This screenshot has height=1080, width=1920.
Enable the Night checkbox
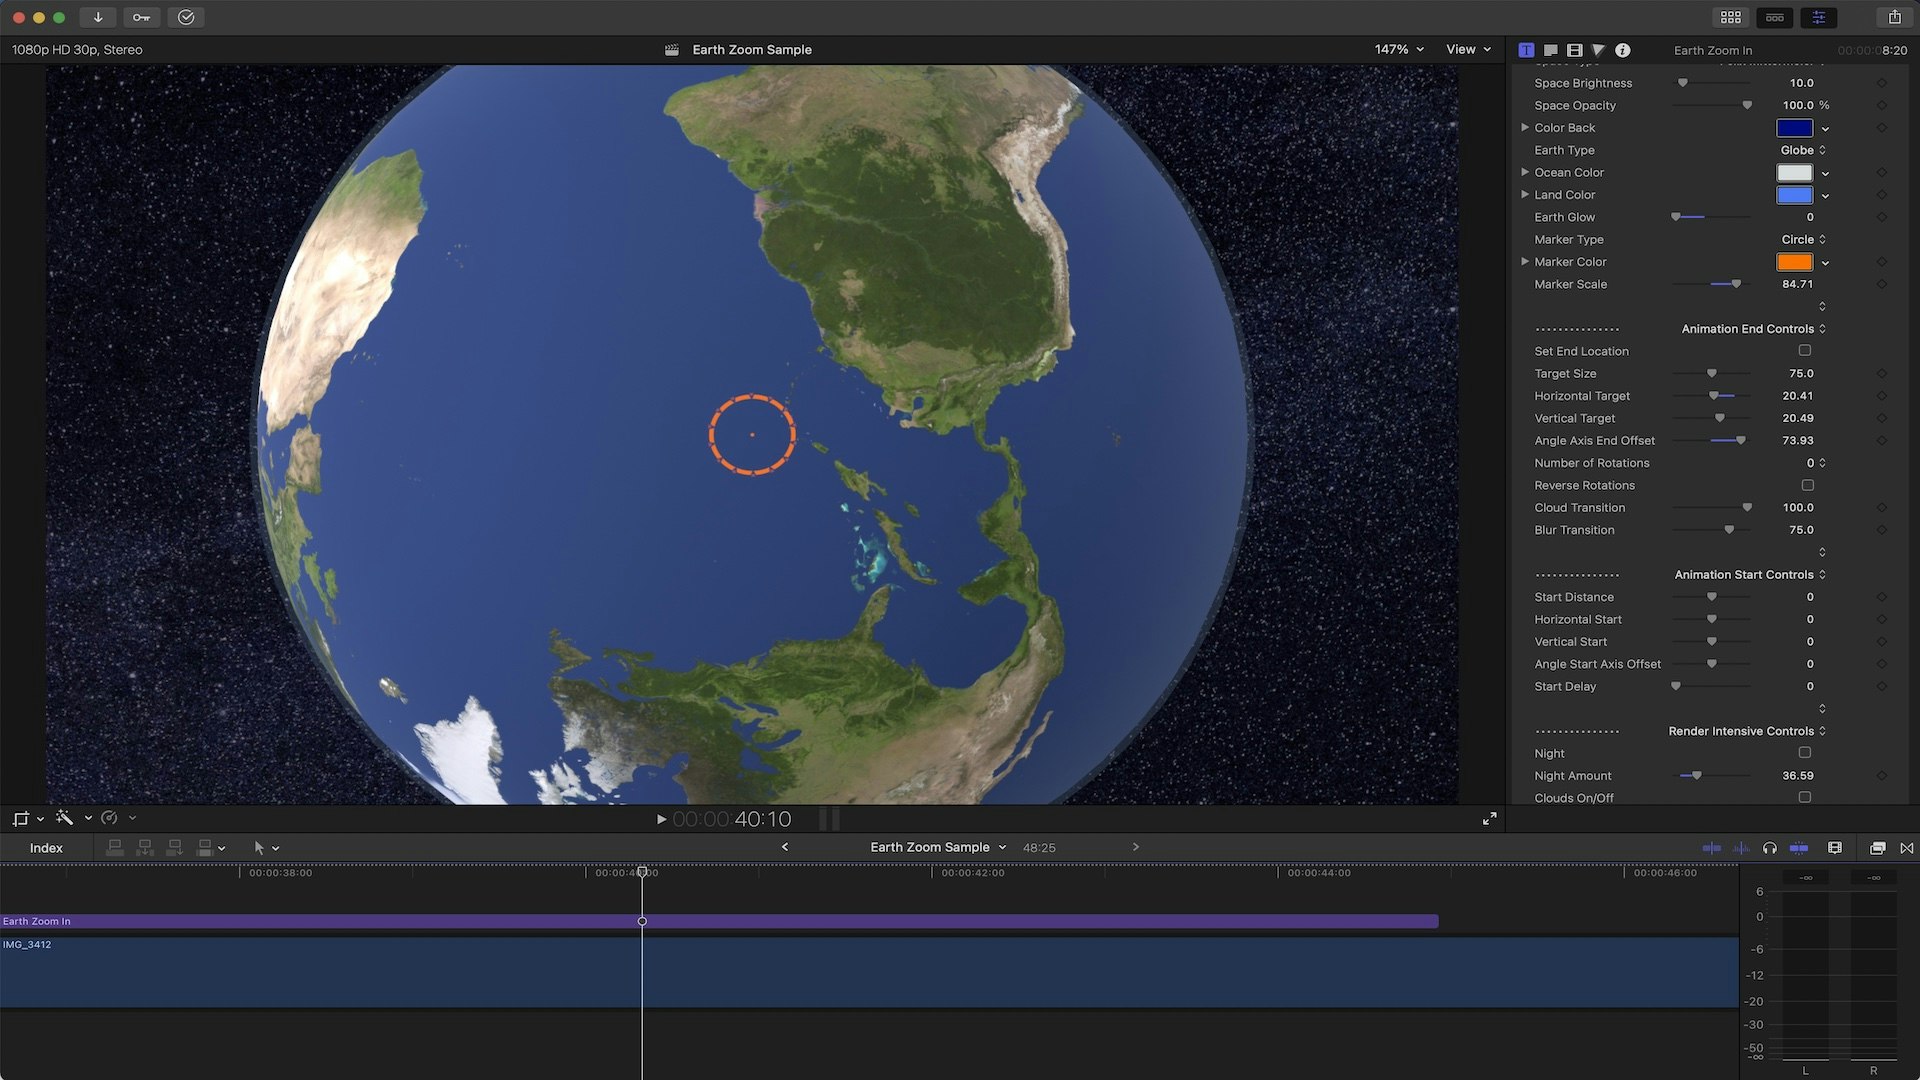(1804, 753)
